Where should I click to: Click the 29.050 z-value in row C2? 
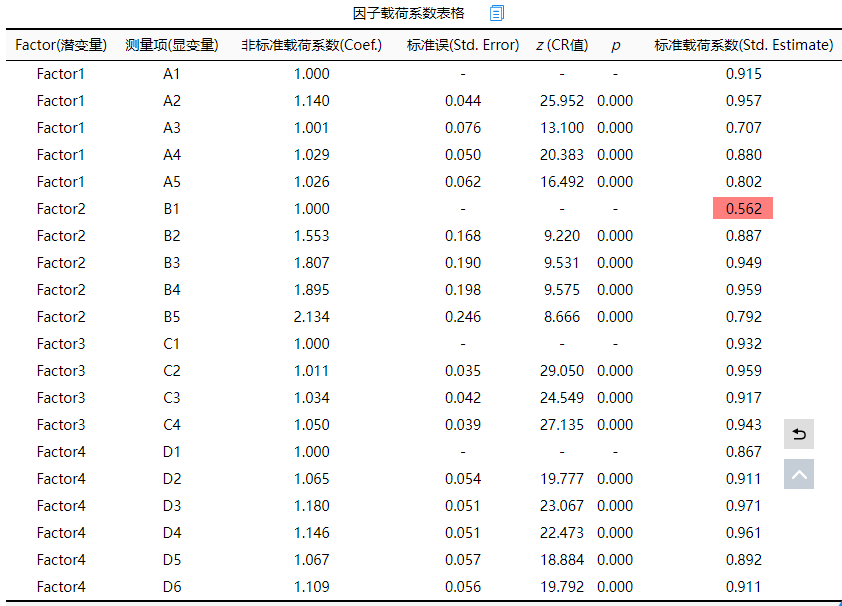pyautogui.click(x=561, y=370)
